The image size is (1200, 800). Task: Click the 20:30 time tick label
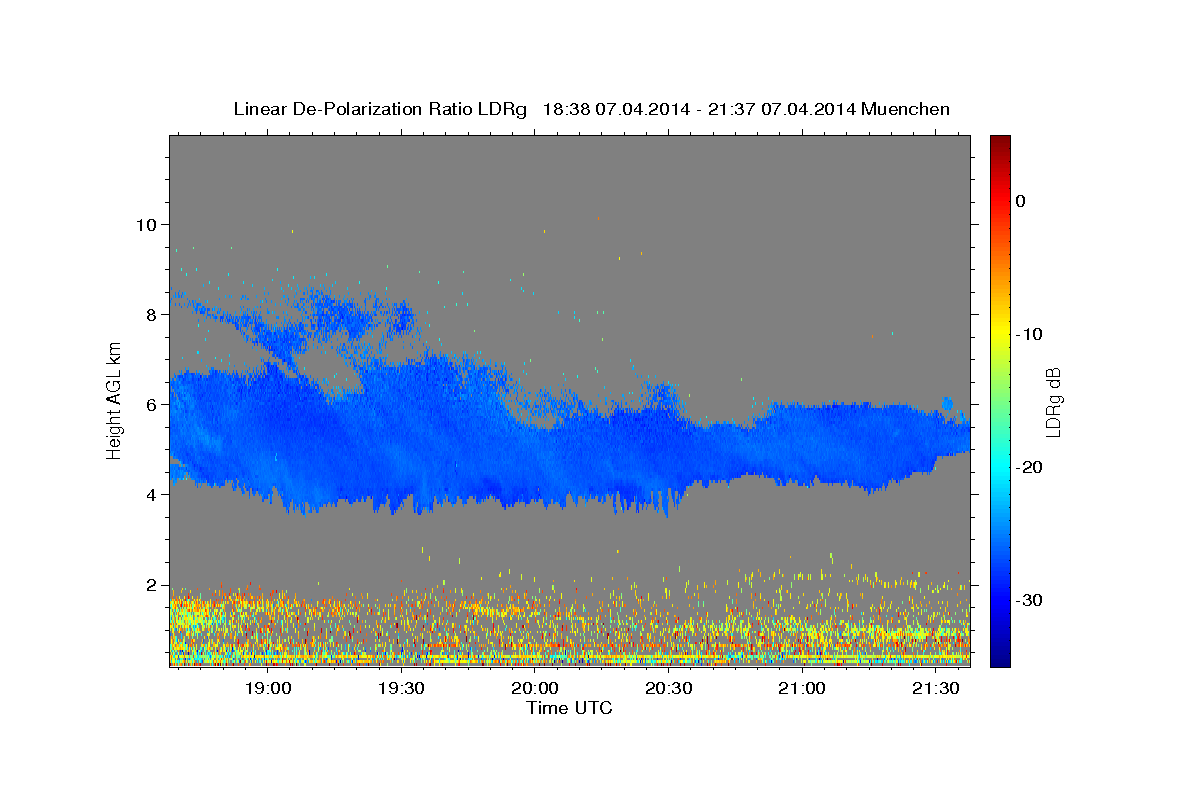(x=669, y=689)
